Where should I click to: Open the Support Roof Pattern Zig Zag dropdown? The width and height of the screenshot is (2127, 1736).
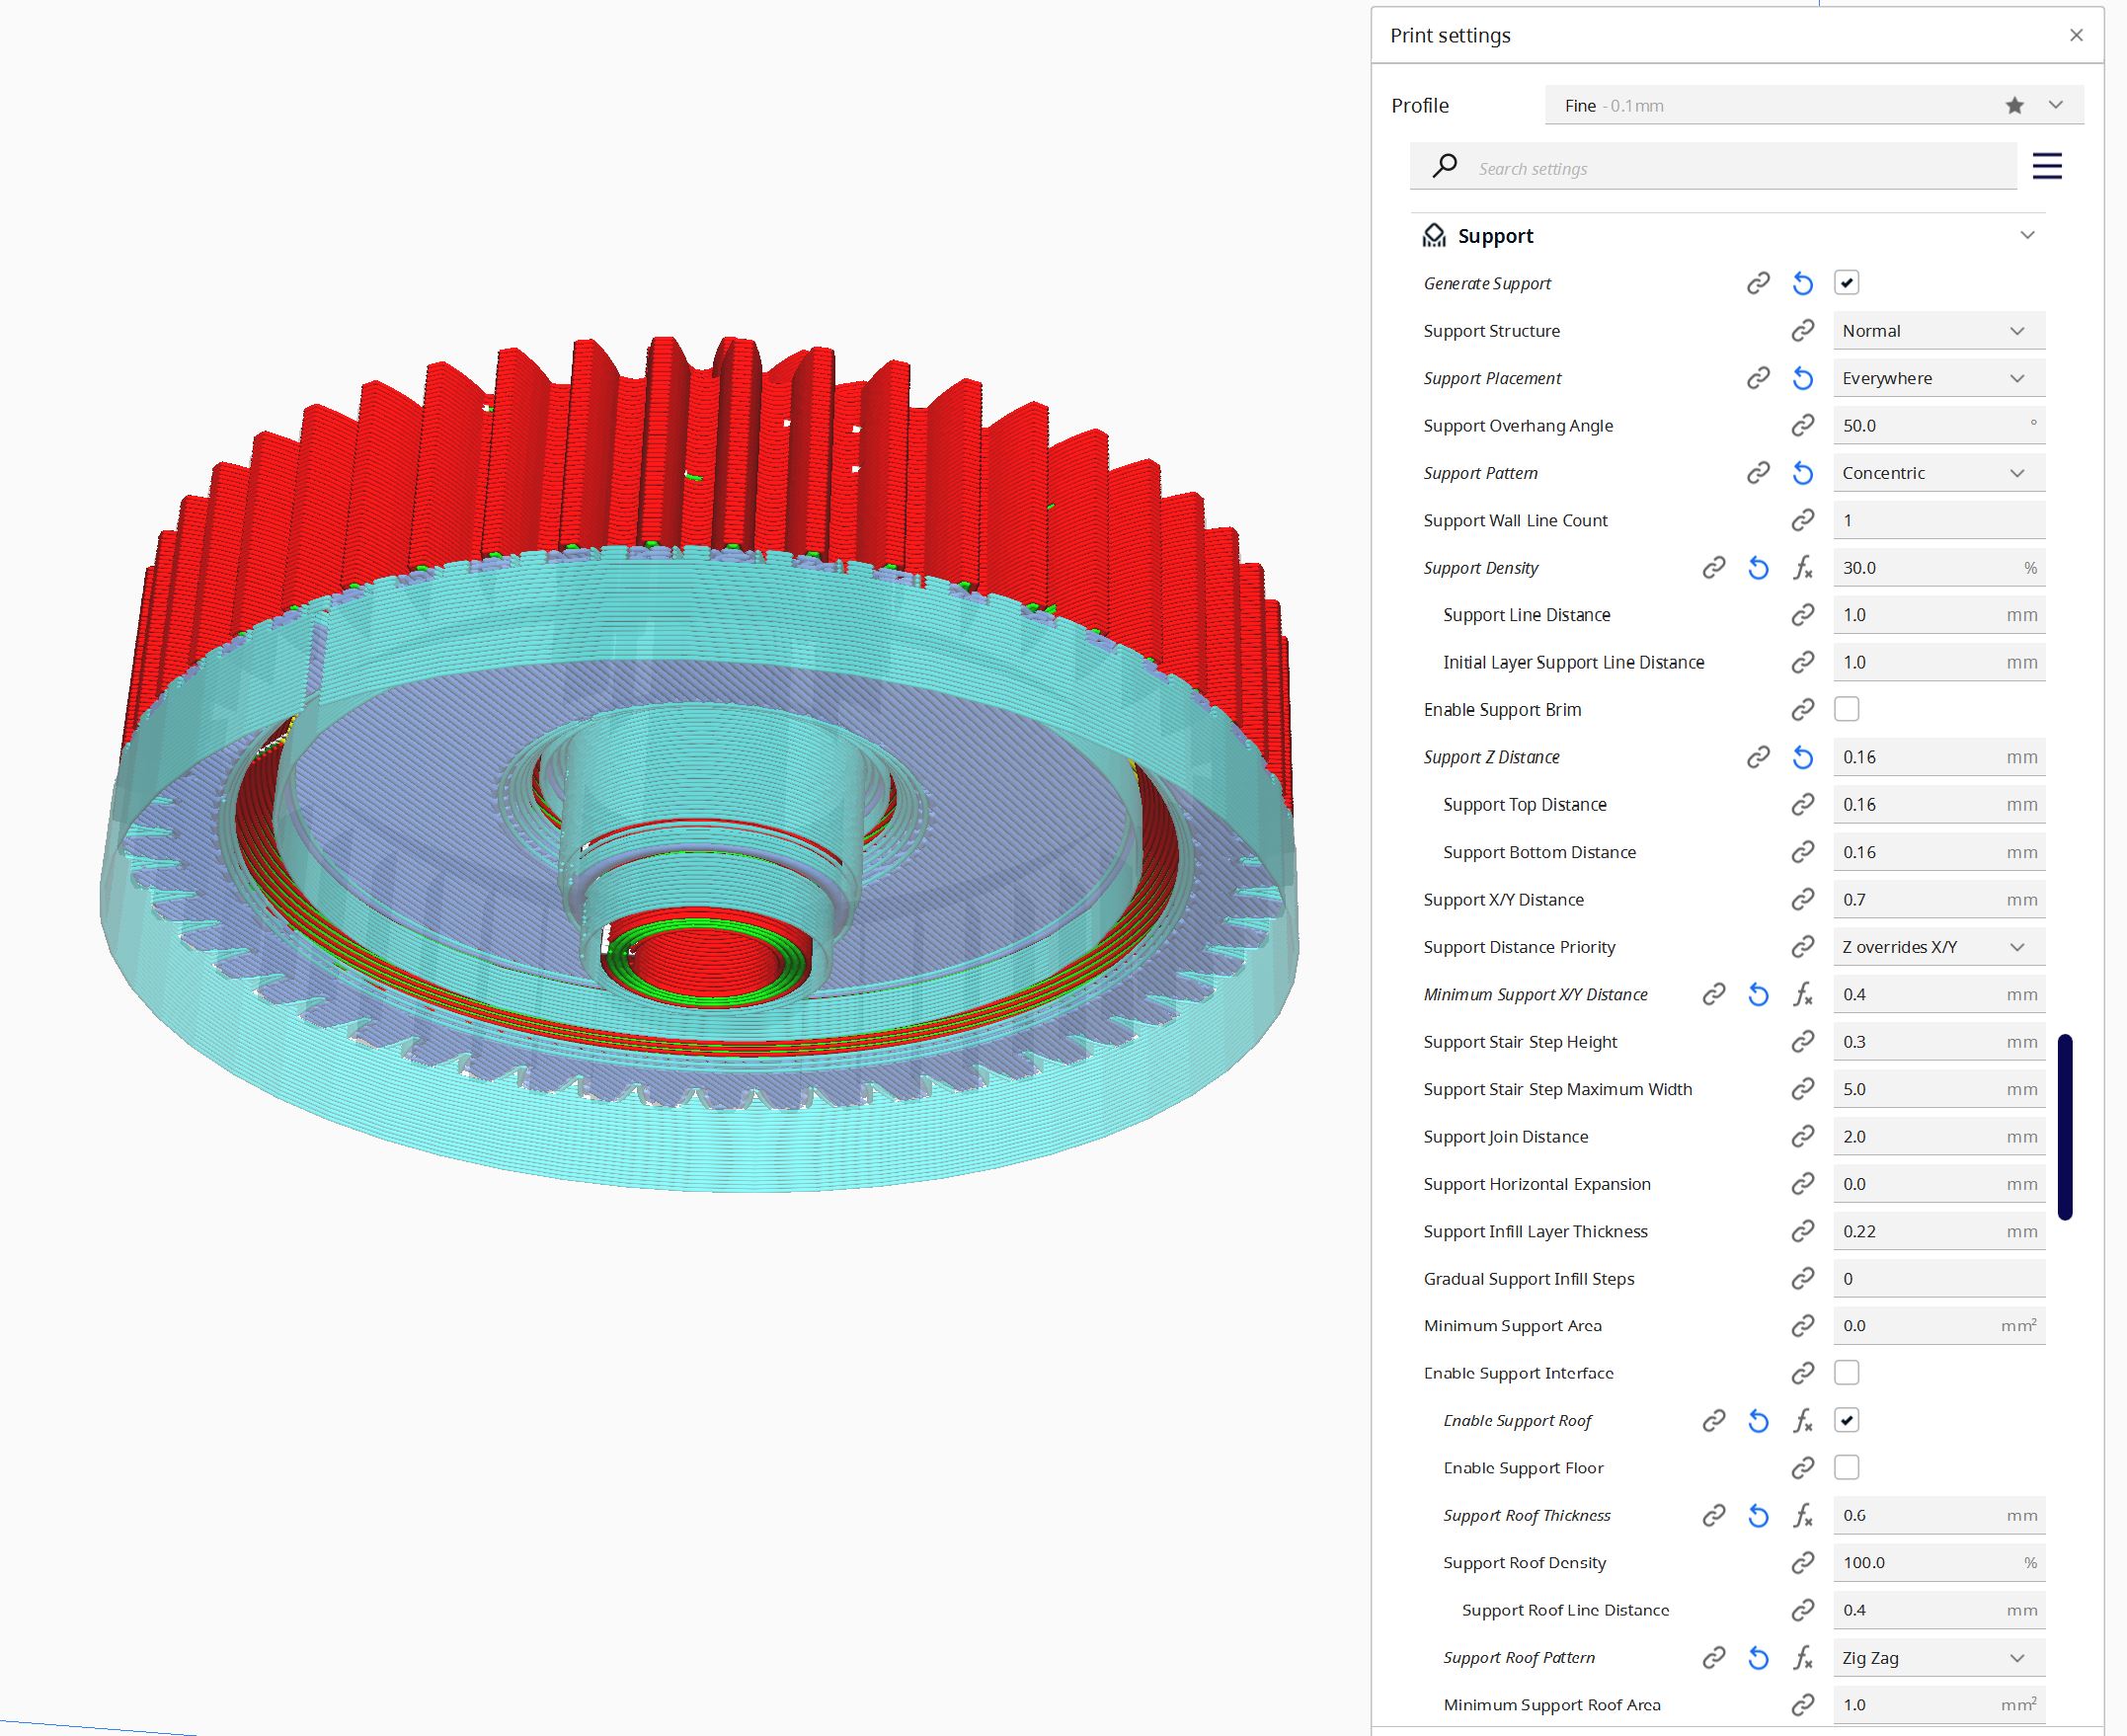point(1935,1657)
